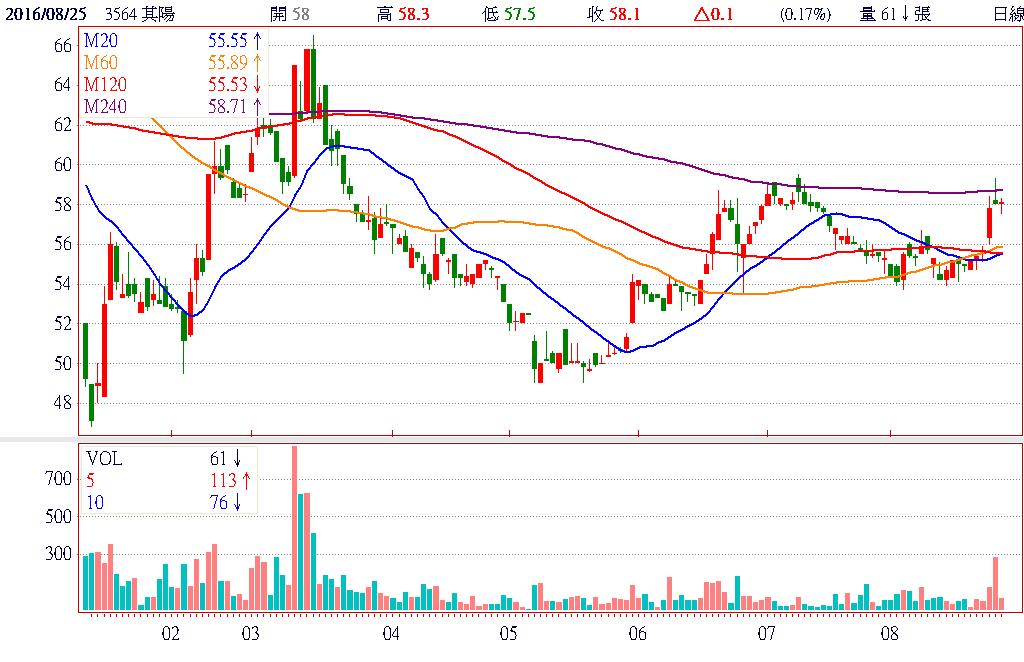Click the 3564 其陽 stock name
The height and width of the screenshot is (662, 1024).
(135, 15)
